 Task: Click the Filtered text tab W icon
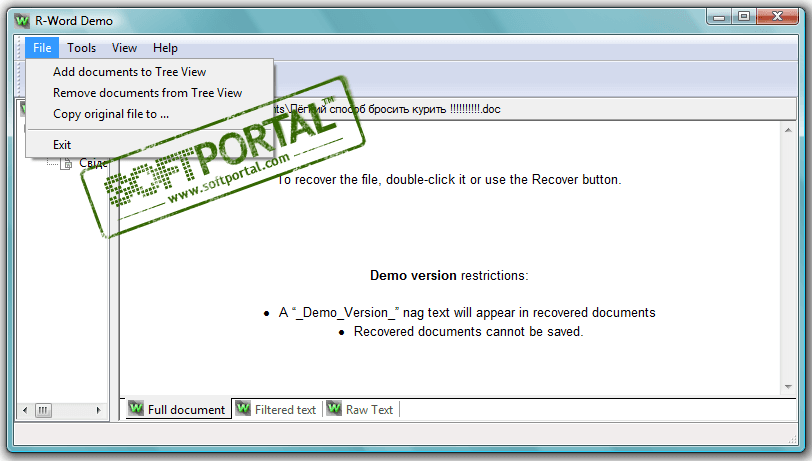click(243, 408)
